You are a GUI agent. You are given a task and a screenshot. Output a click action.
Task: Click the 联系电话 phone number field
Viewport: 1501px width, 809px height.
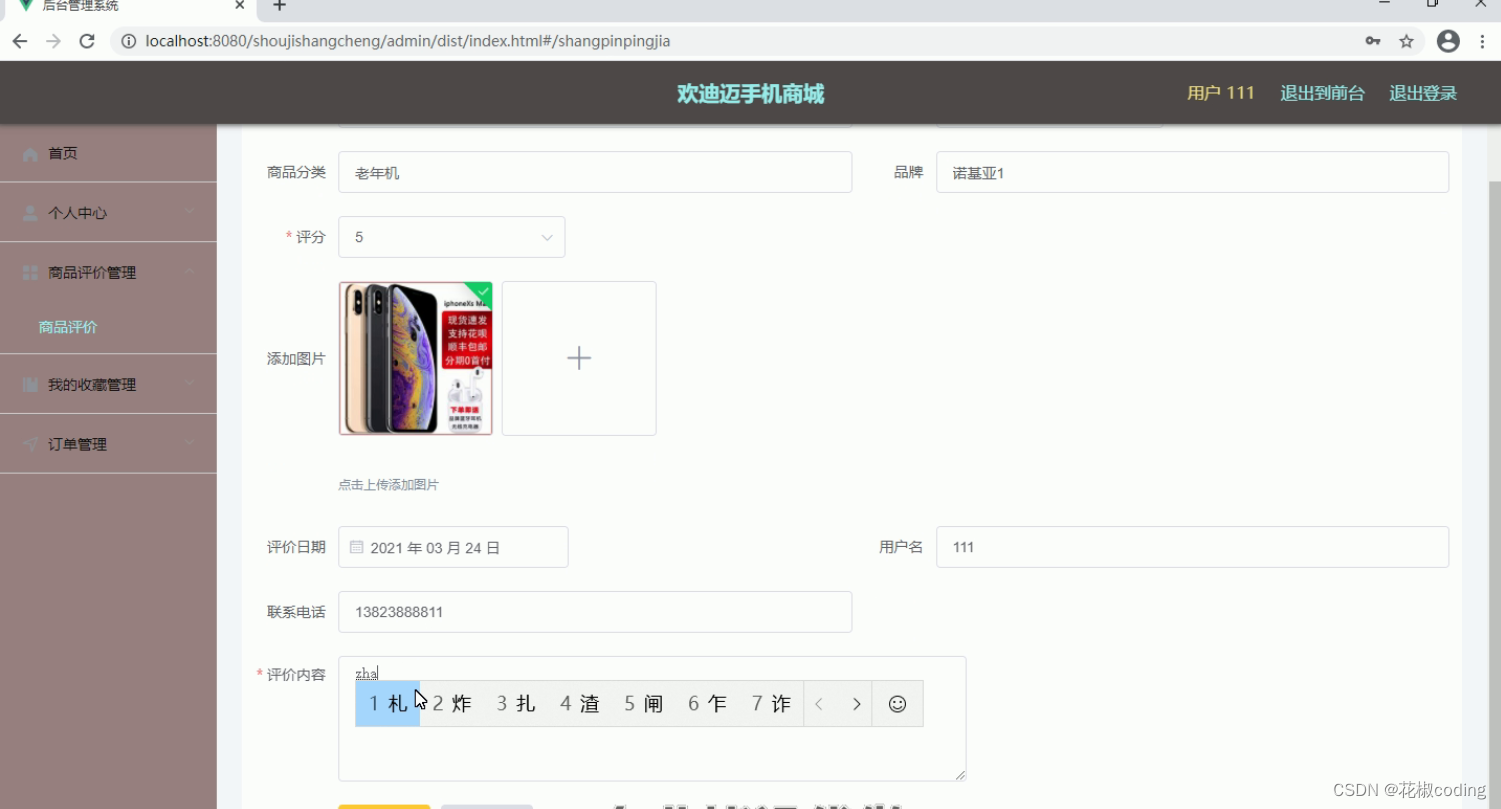595,611
